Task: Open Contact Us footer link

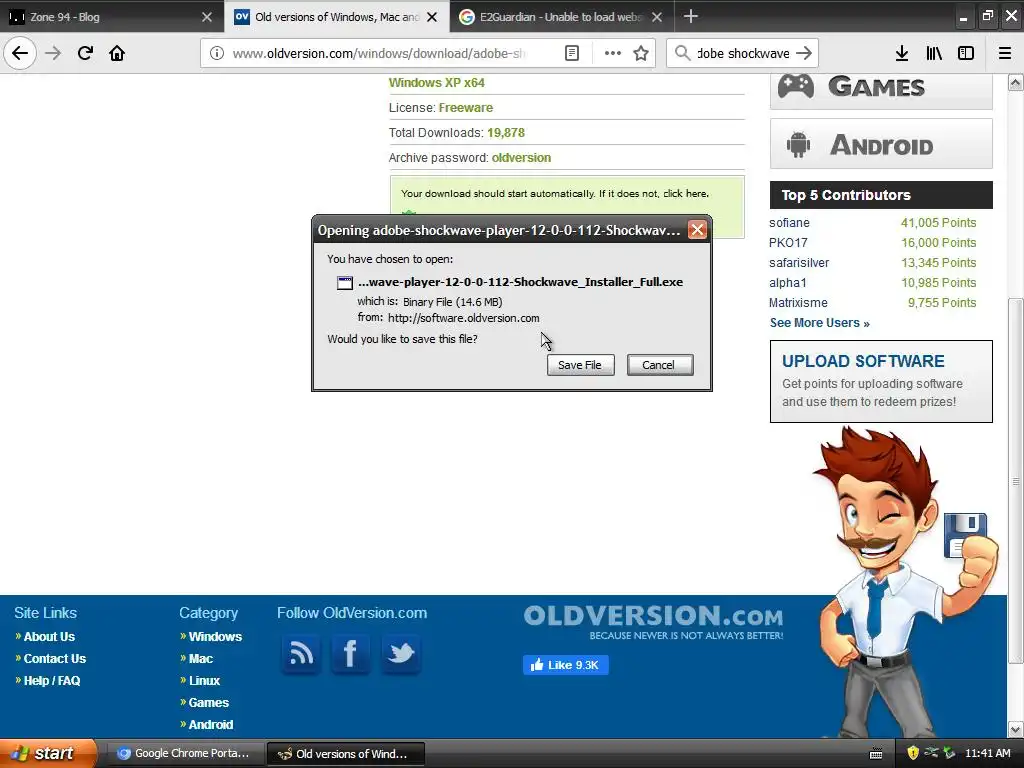Action: click(55, 659)
